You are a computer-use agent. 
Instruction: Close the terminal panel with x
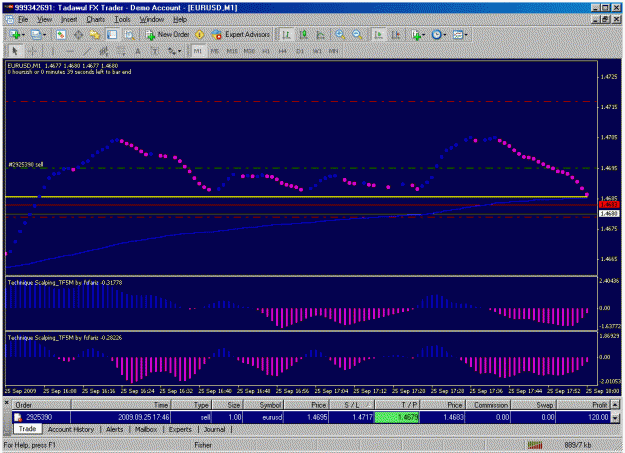click(6, 404)
